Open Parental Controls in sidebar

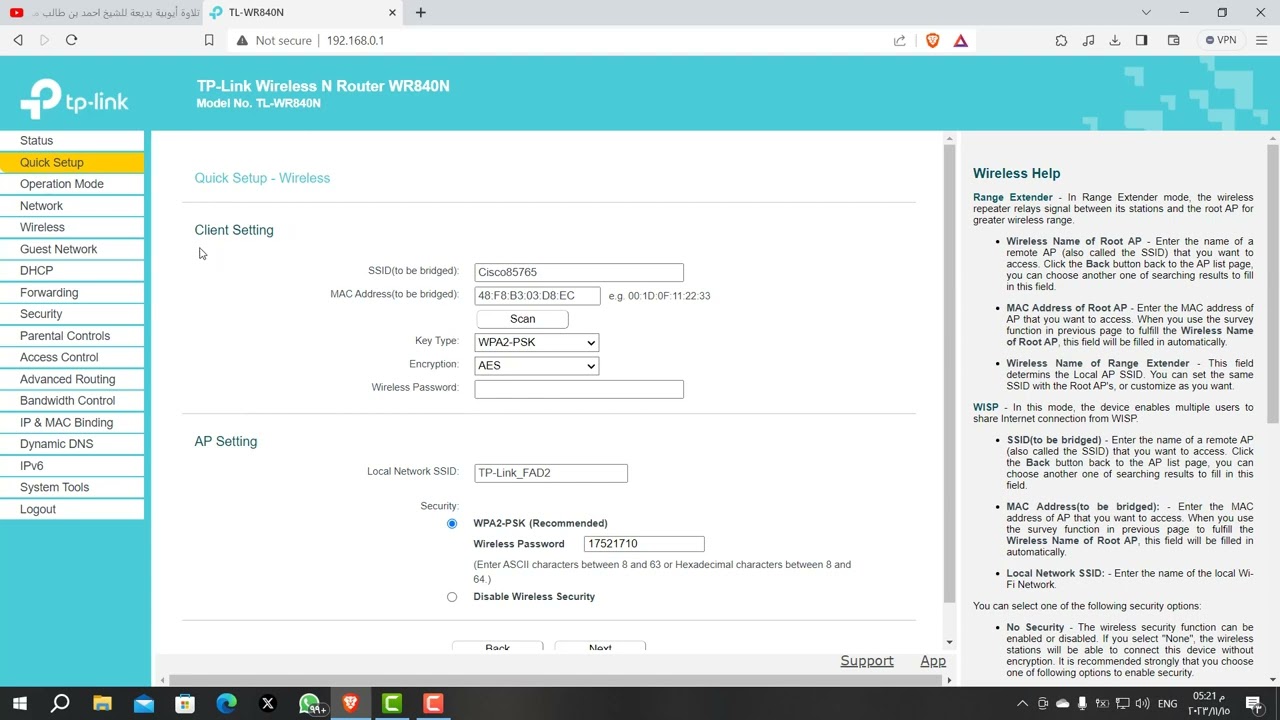tap(72, 336)
